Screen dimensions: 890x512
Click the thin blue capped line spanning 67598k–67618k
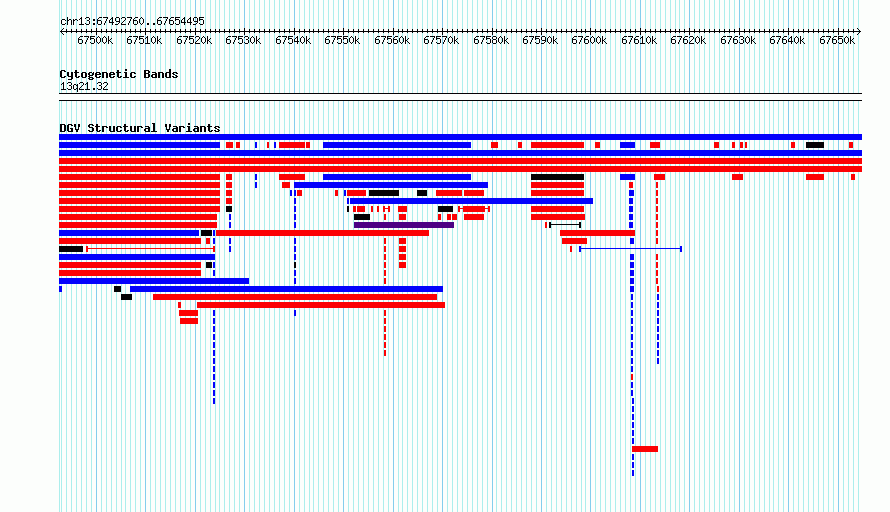pos(631,249)
